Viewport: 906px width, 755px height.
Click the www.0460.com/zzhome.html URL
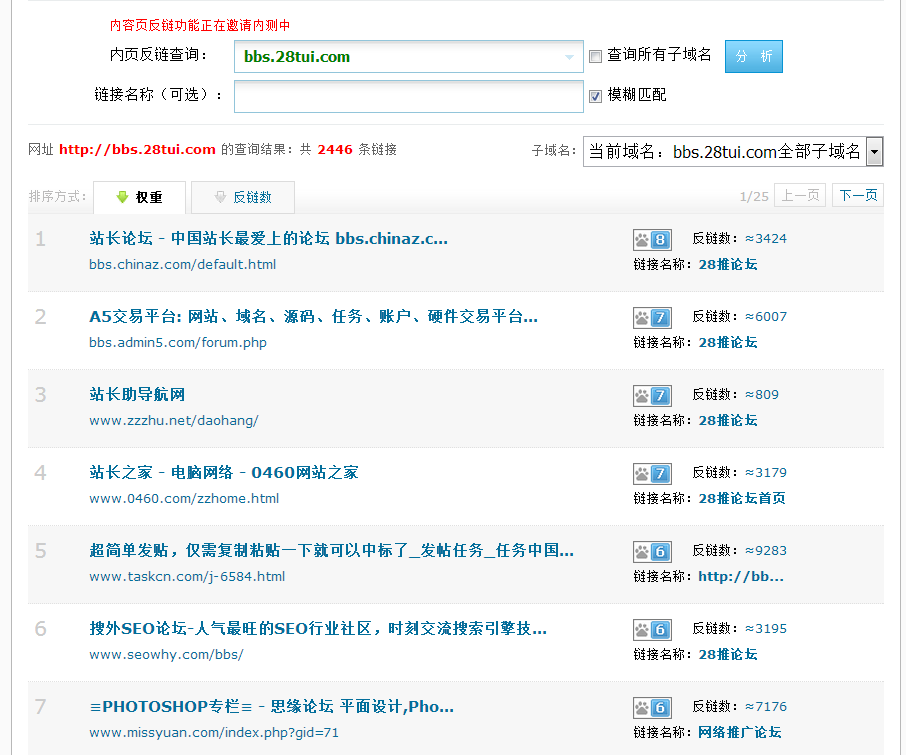(184, 499)
